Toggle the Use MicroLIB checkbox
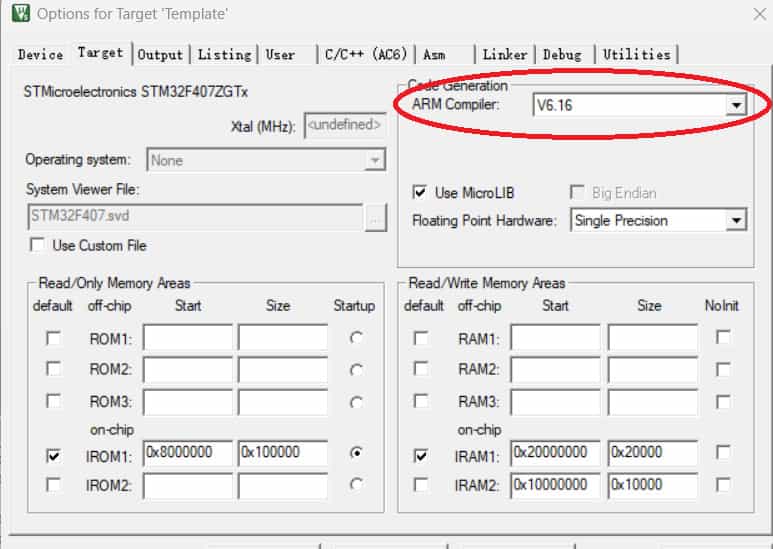 420,192
